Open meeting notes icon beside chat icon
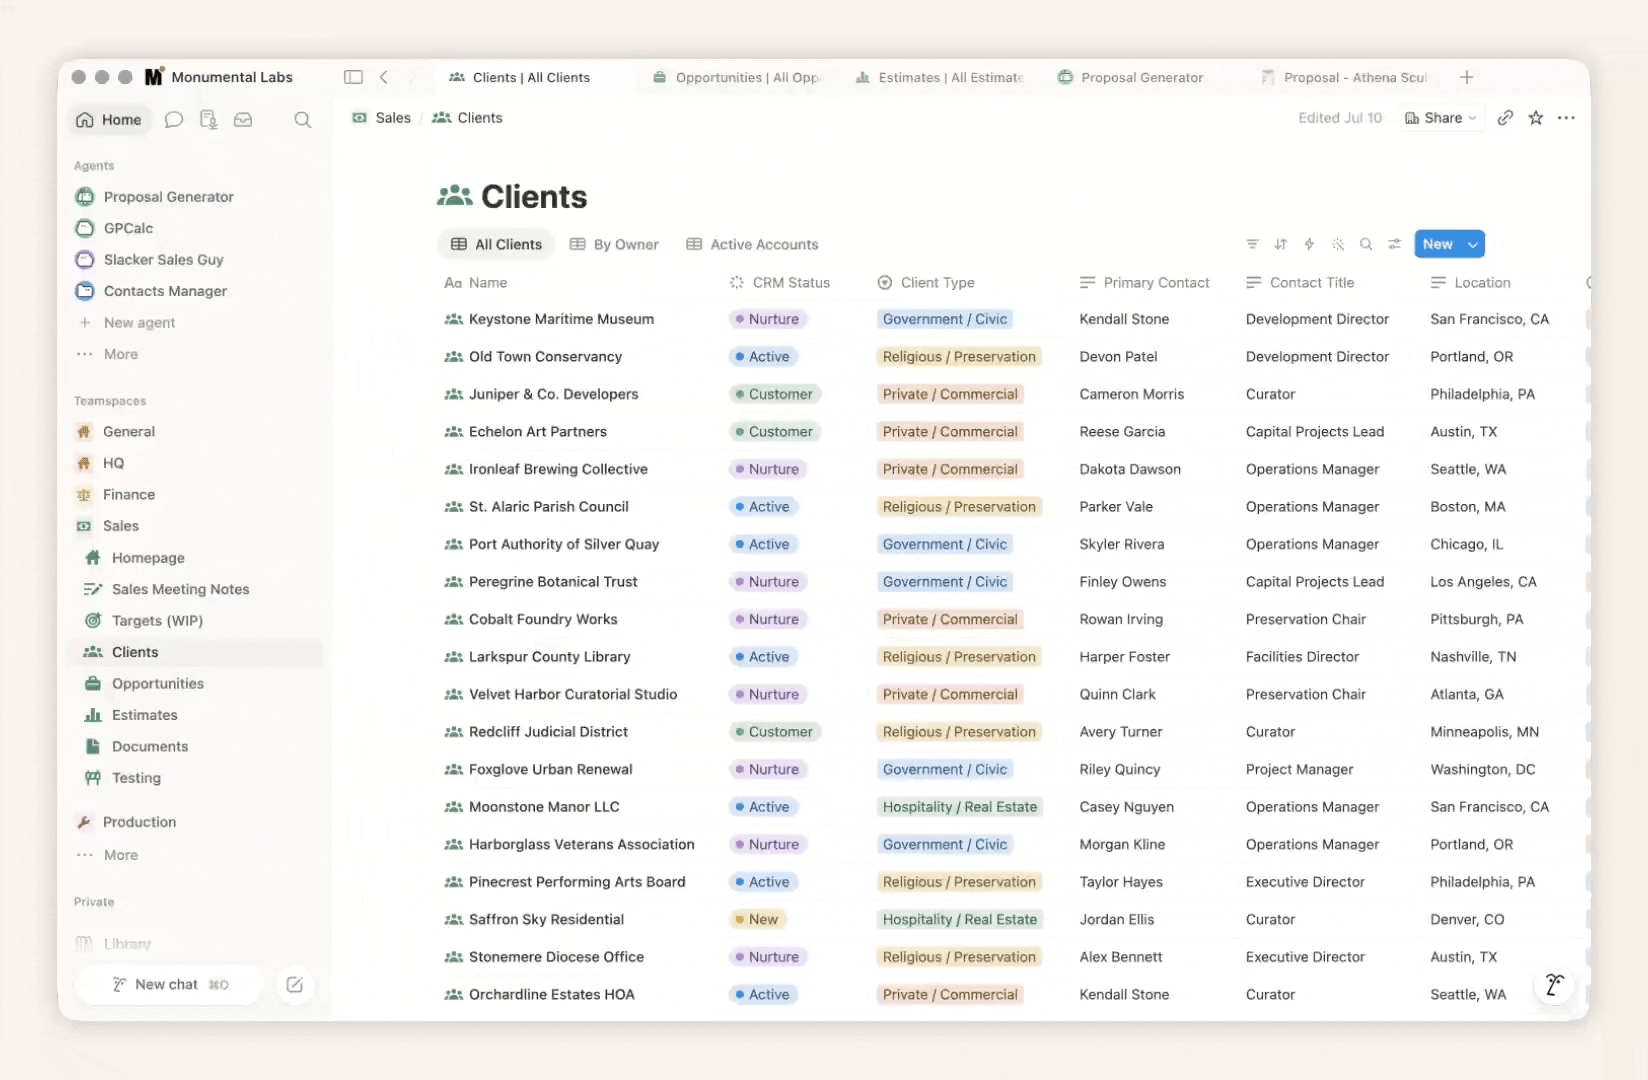This screenshot has width=1648, height=1080. pyautogui.click(x=208, y=120)
